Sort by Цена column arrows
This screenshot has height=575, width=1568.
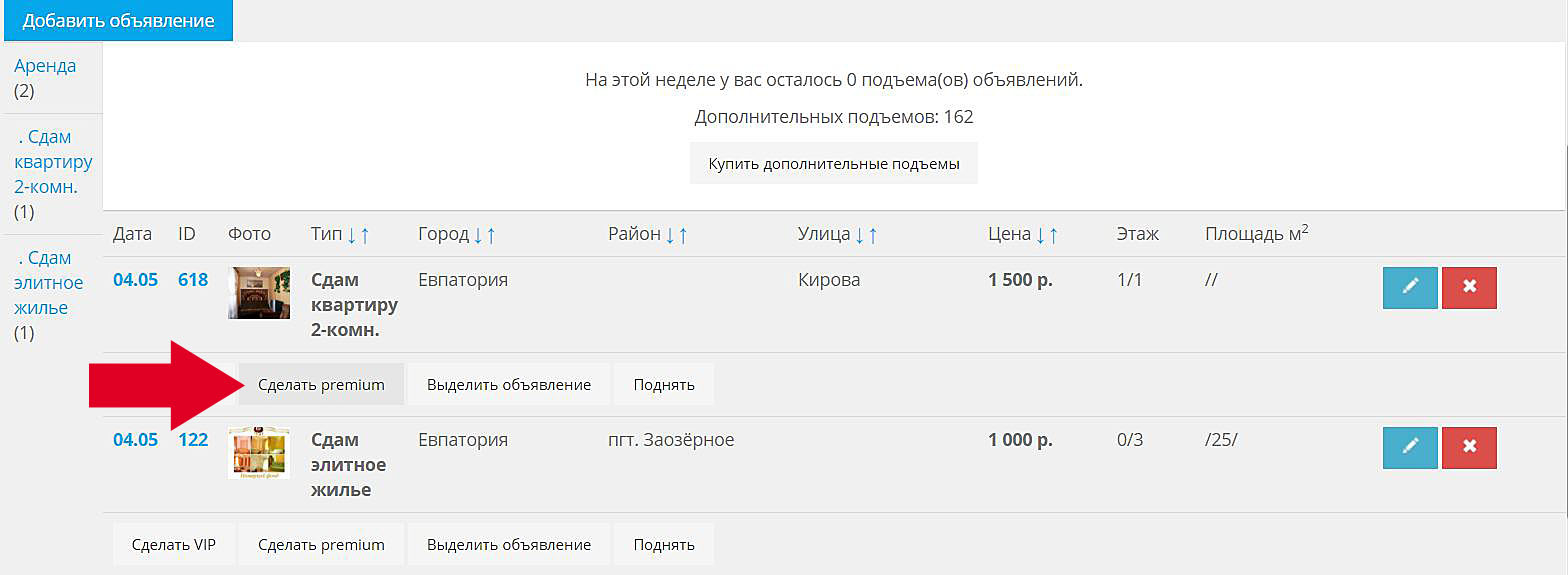1047,234
